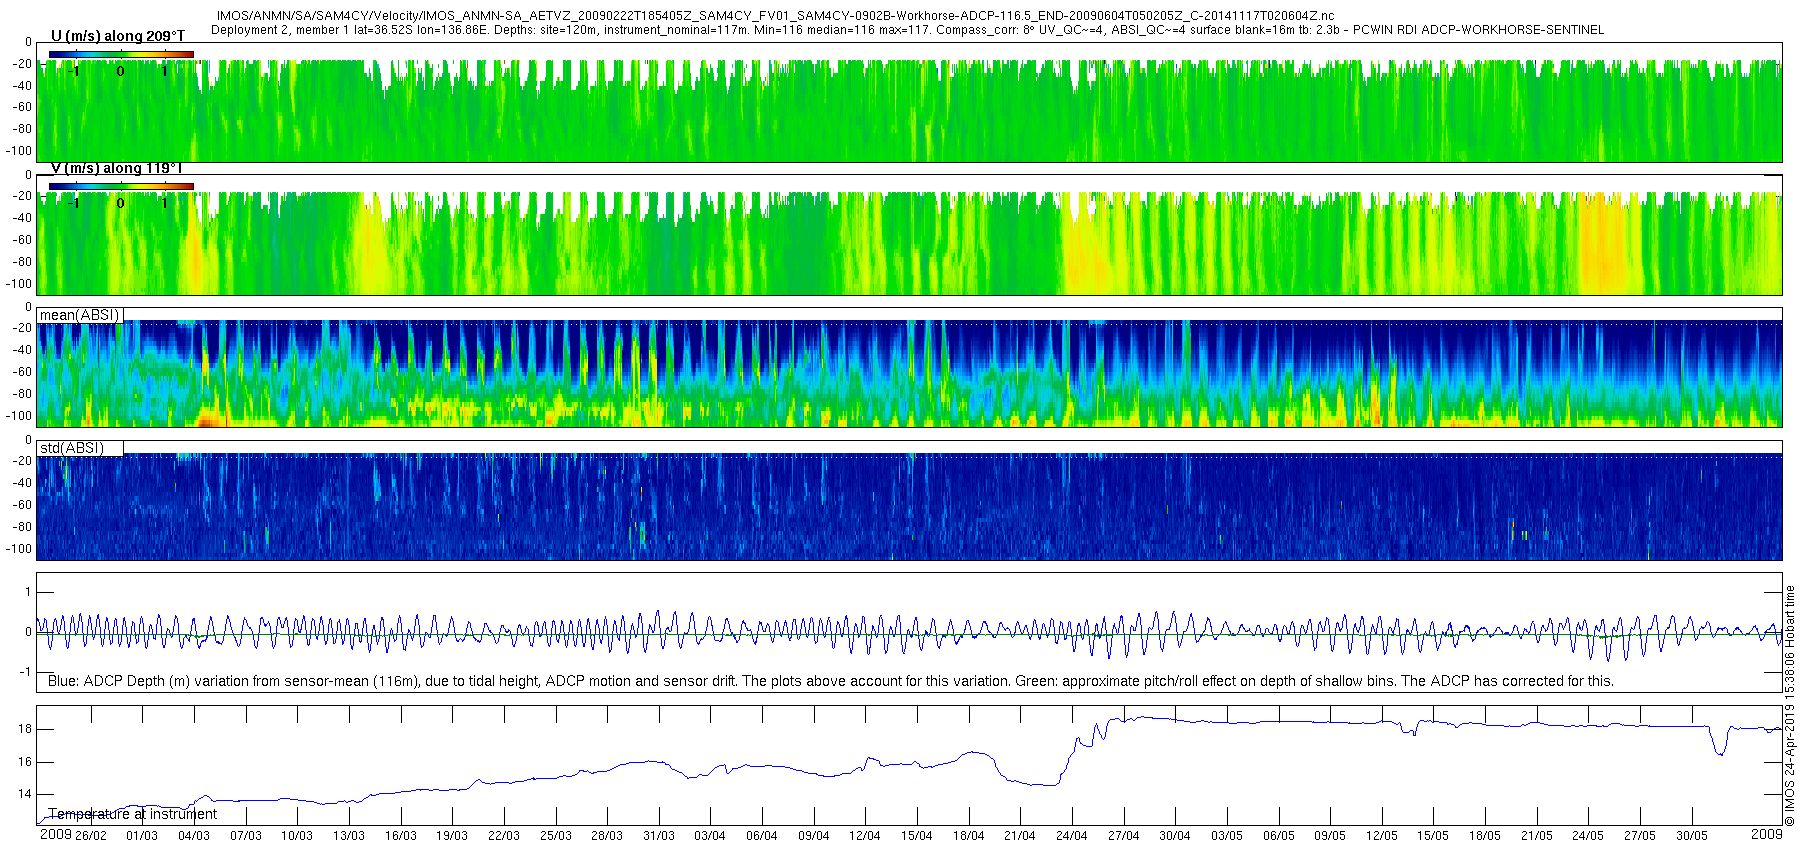Click the 28/03 date tick label

point(607,835)
